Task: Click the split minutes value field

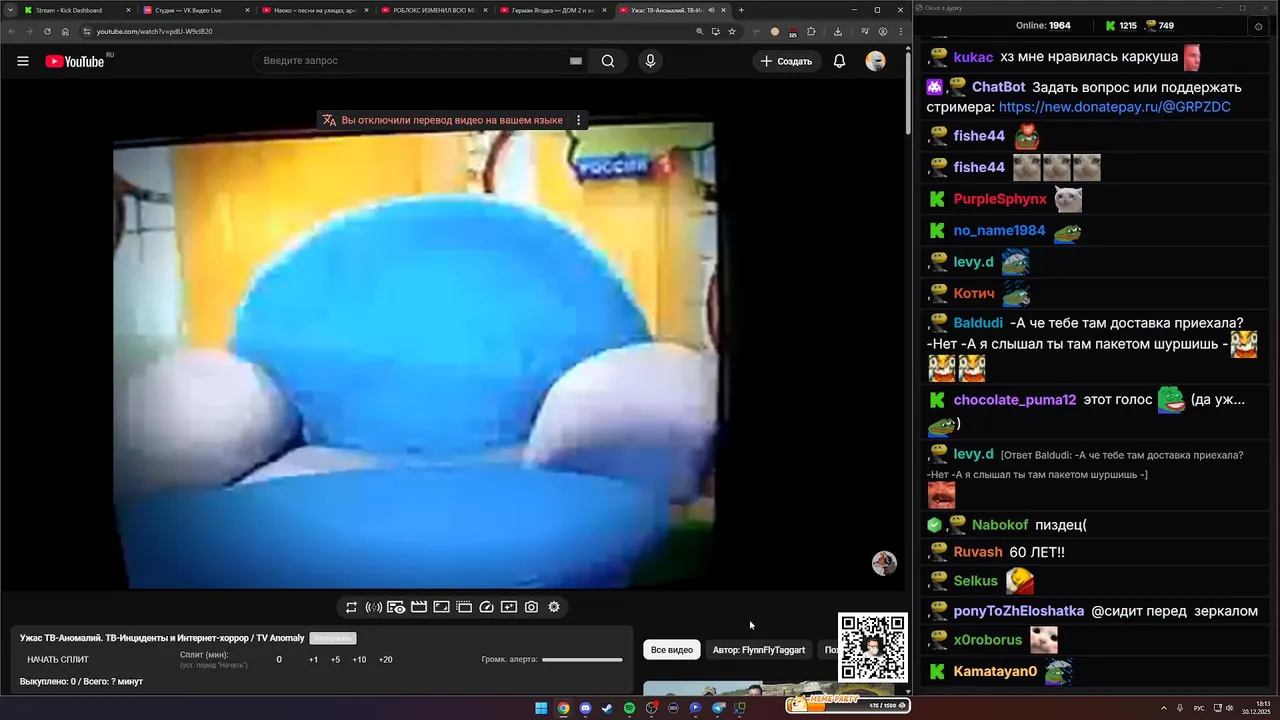Action: tap(279, 660)
